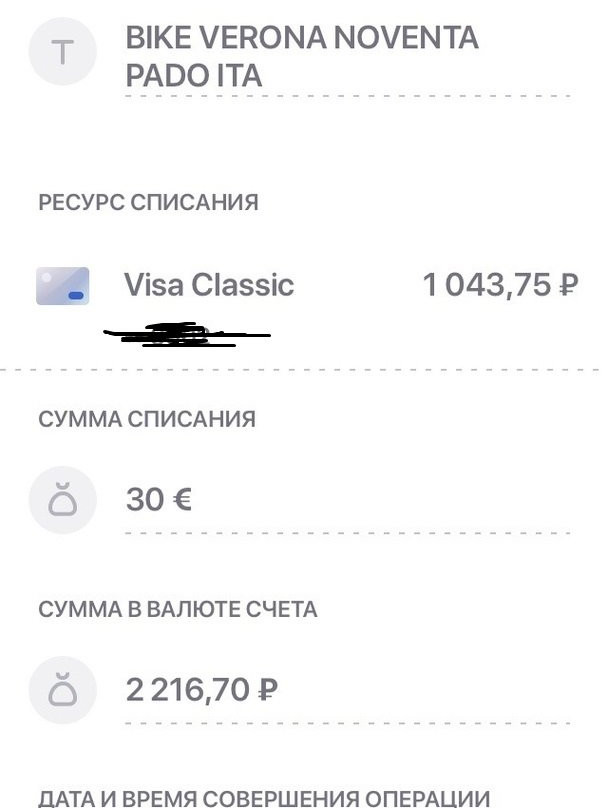Image resolution: width=608 pixels, height=808 pixels.
Task: Tap the "СУММА В ВАЛЮТЕ СЧЕТА" heading
Action: click(x=178, y=609)
